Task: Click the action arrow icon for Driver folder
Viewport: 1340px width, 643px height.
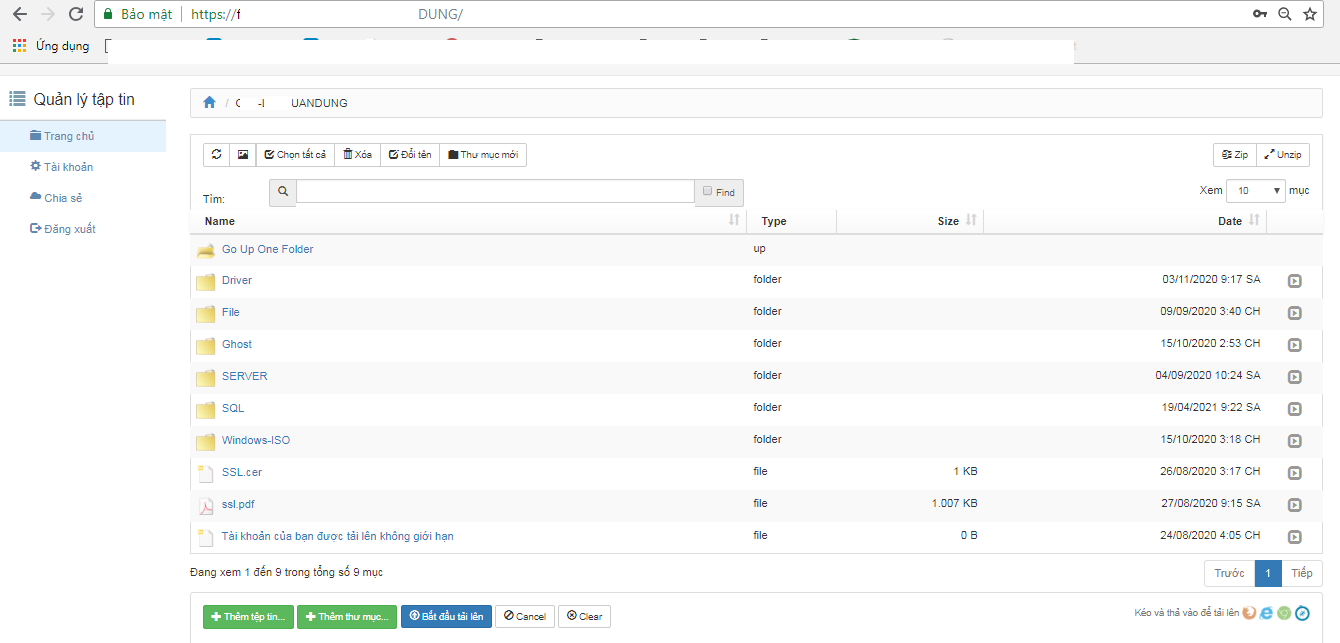Action: [x=1294, y=281]
